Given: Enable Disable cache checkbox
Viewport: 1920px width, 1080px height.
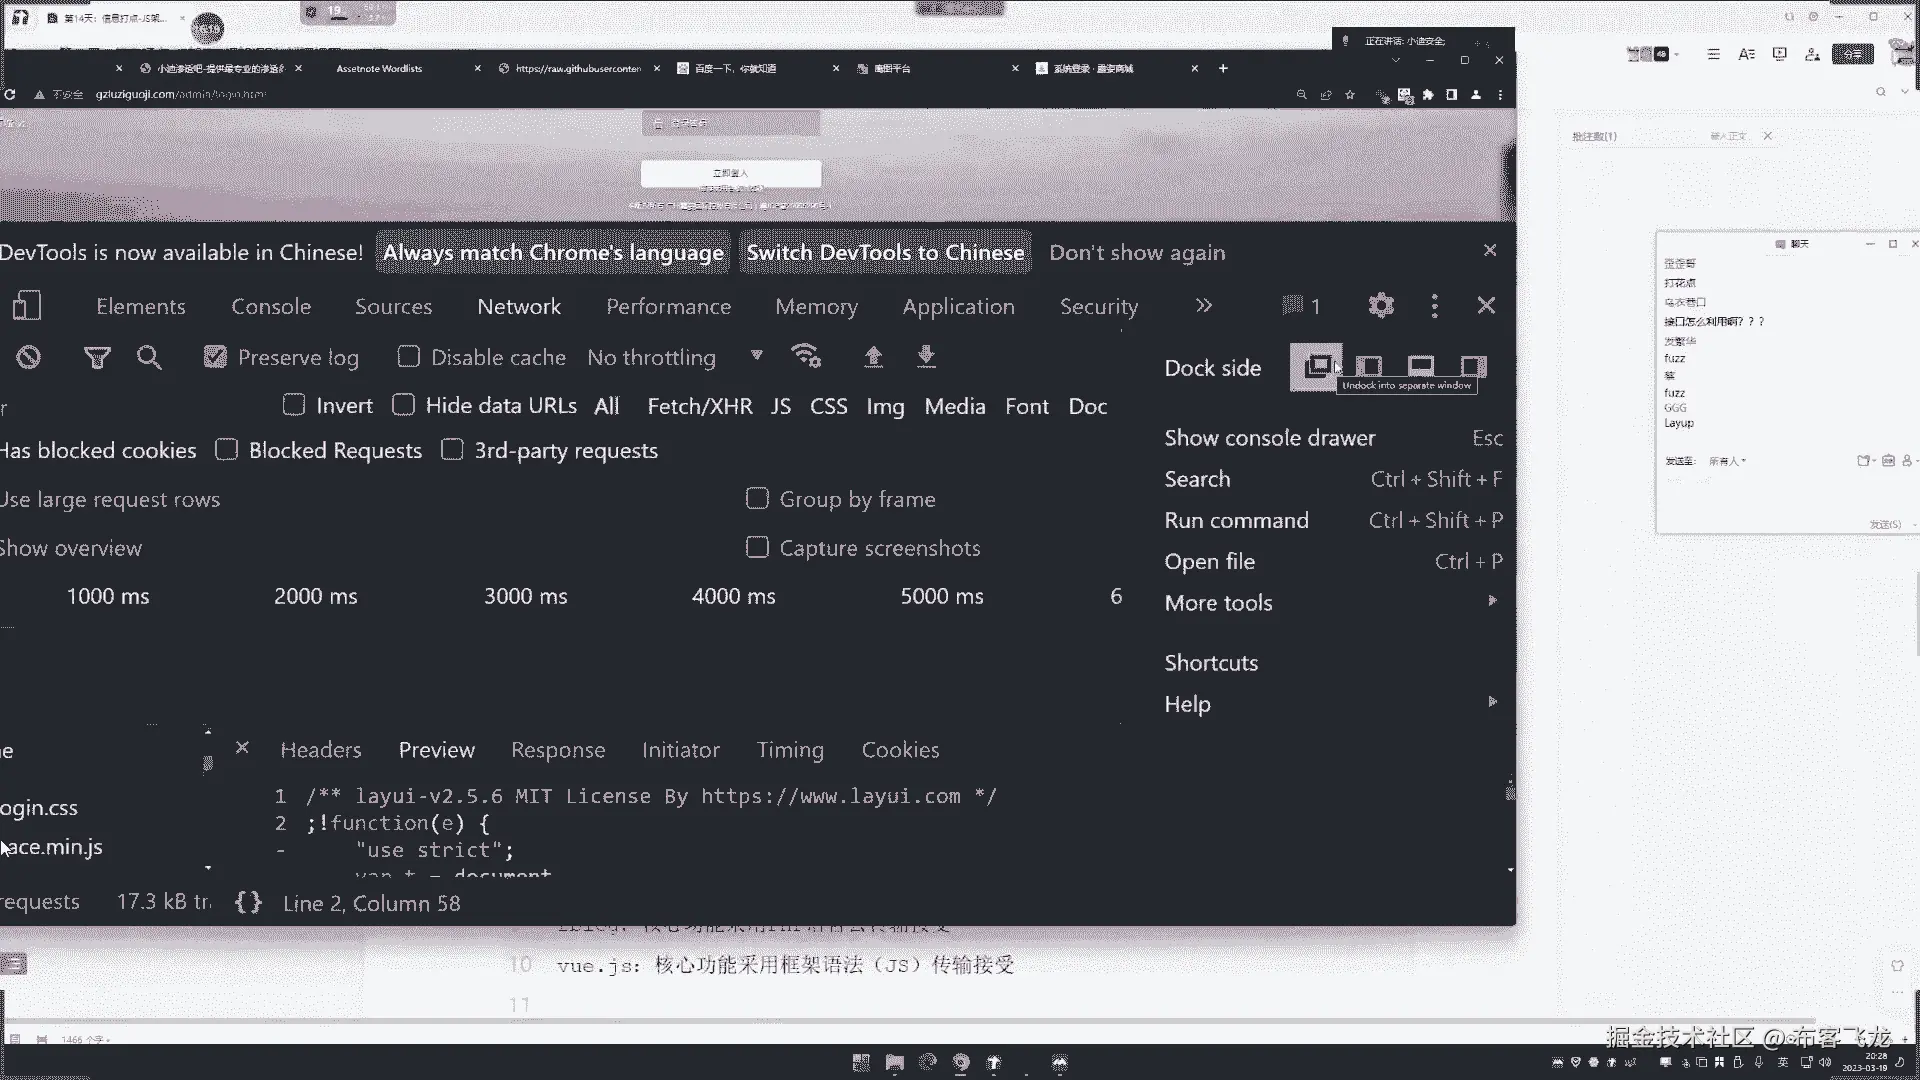Looking at the screenshot, I should tap(408, 357).
